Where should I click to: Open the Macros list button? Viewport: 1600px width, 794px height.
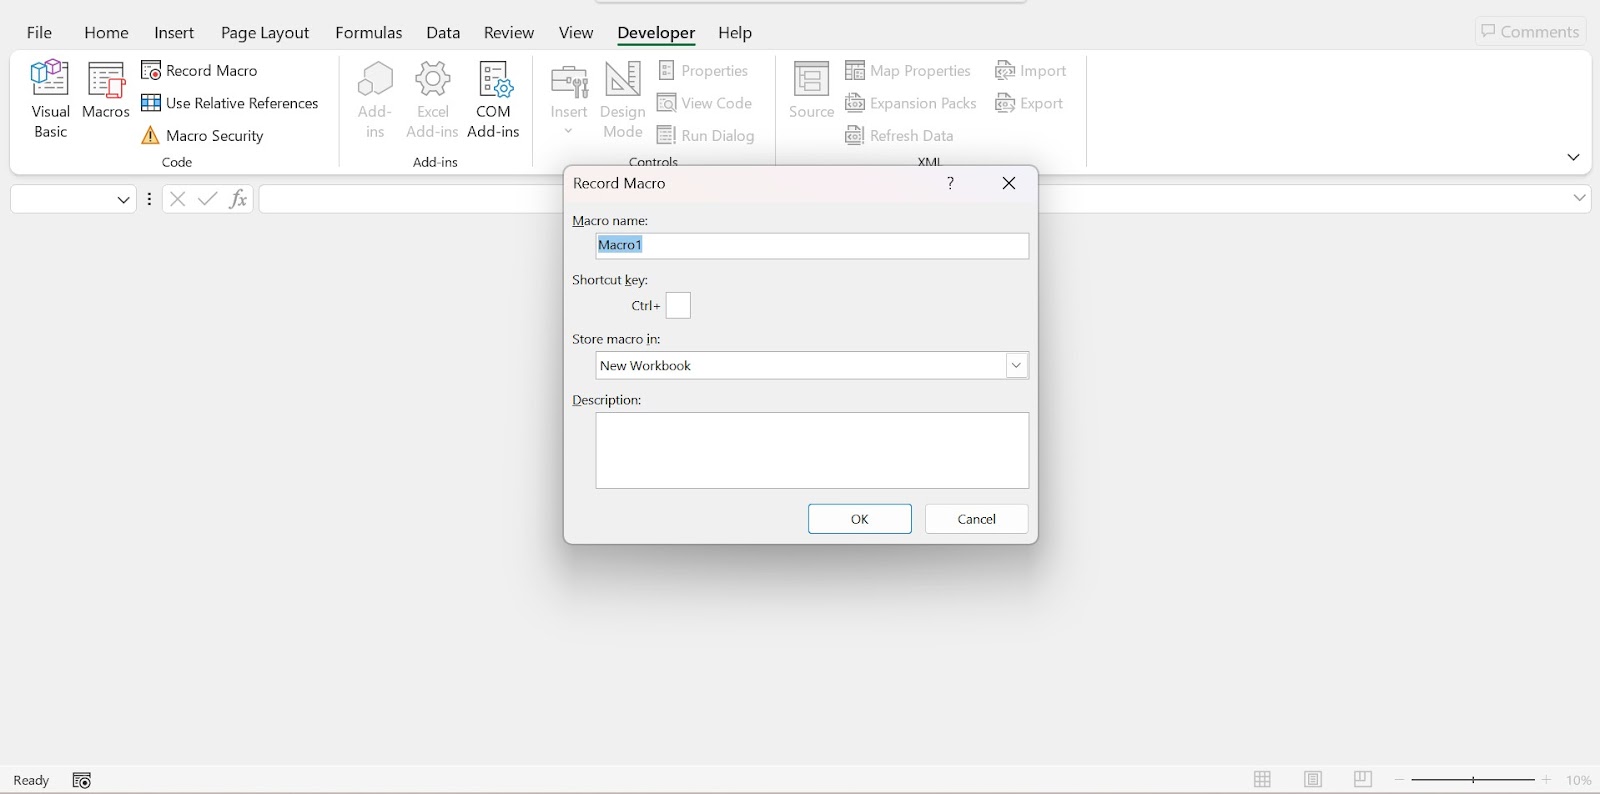click(x=106, y=91)
